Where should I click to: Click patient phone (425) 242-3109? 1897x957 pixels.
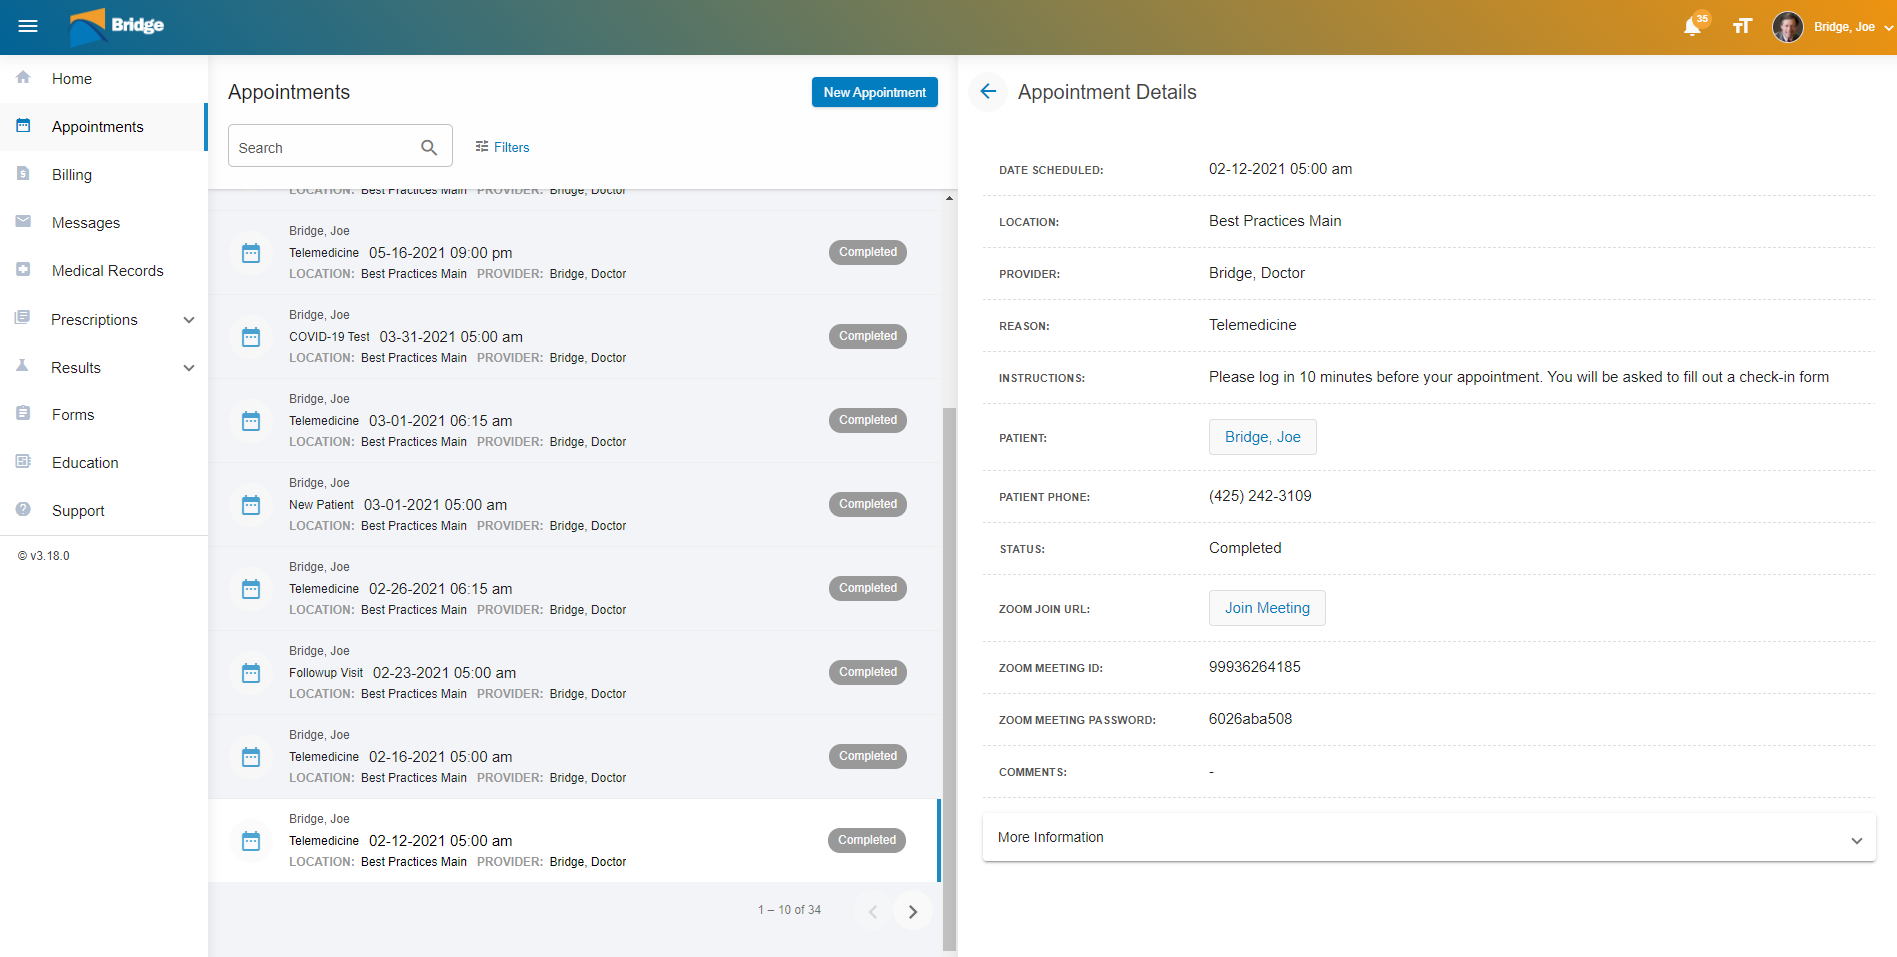(1260, 496)
